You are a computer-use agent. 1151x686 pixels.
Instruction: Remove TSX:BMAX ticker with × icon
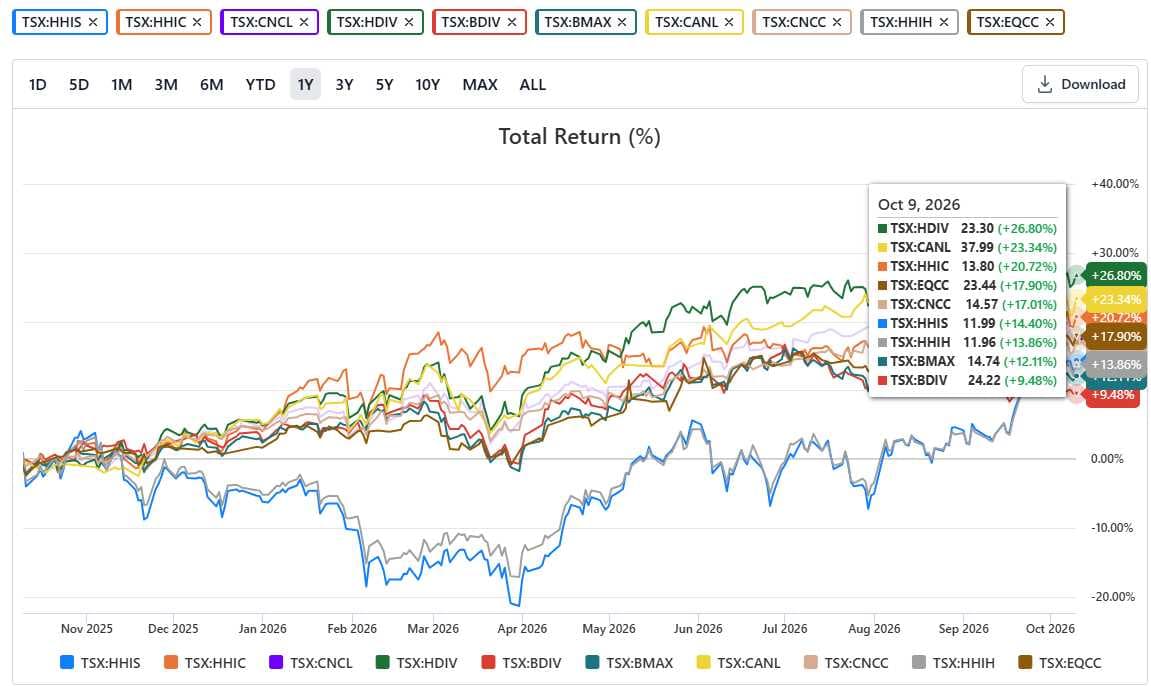coord(622,23)
